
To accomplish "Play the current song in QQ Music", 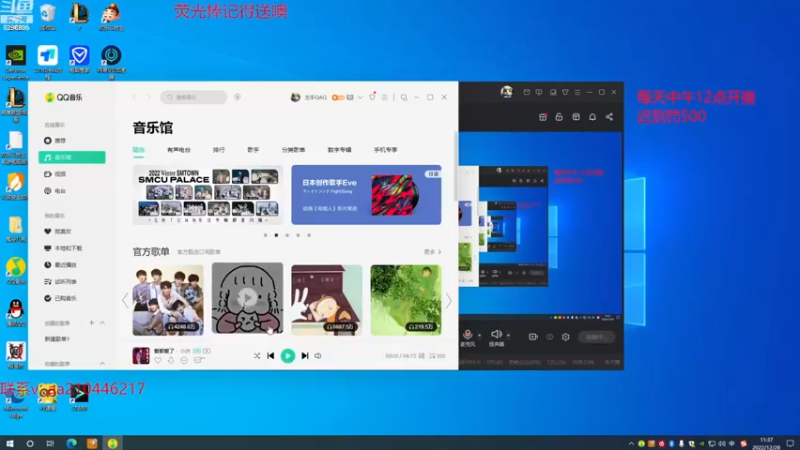I will click(x=288, y=356).
